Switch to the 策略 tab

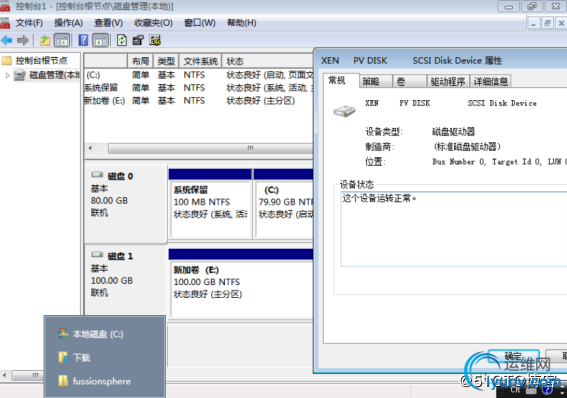[x=375, y=82]
